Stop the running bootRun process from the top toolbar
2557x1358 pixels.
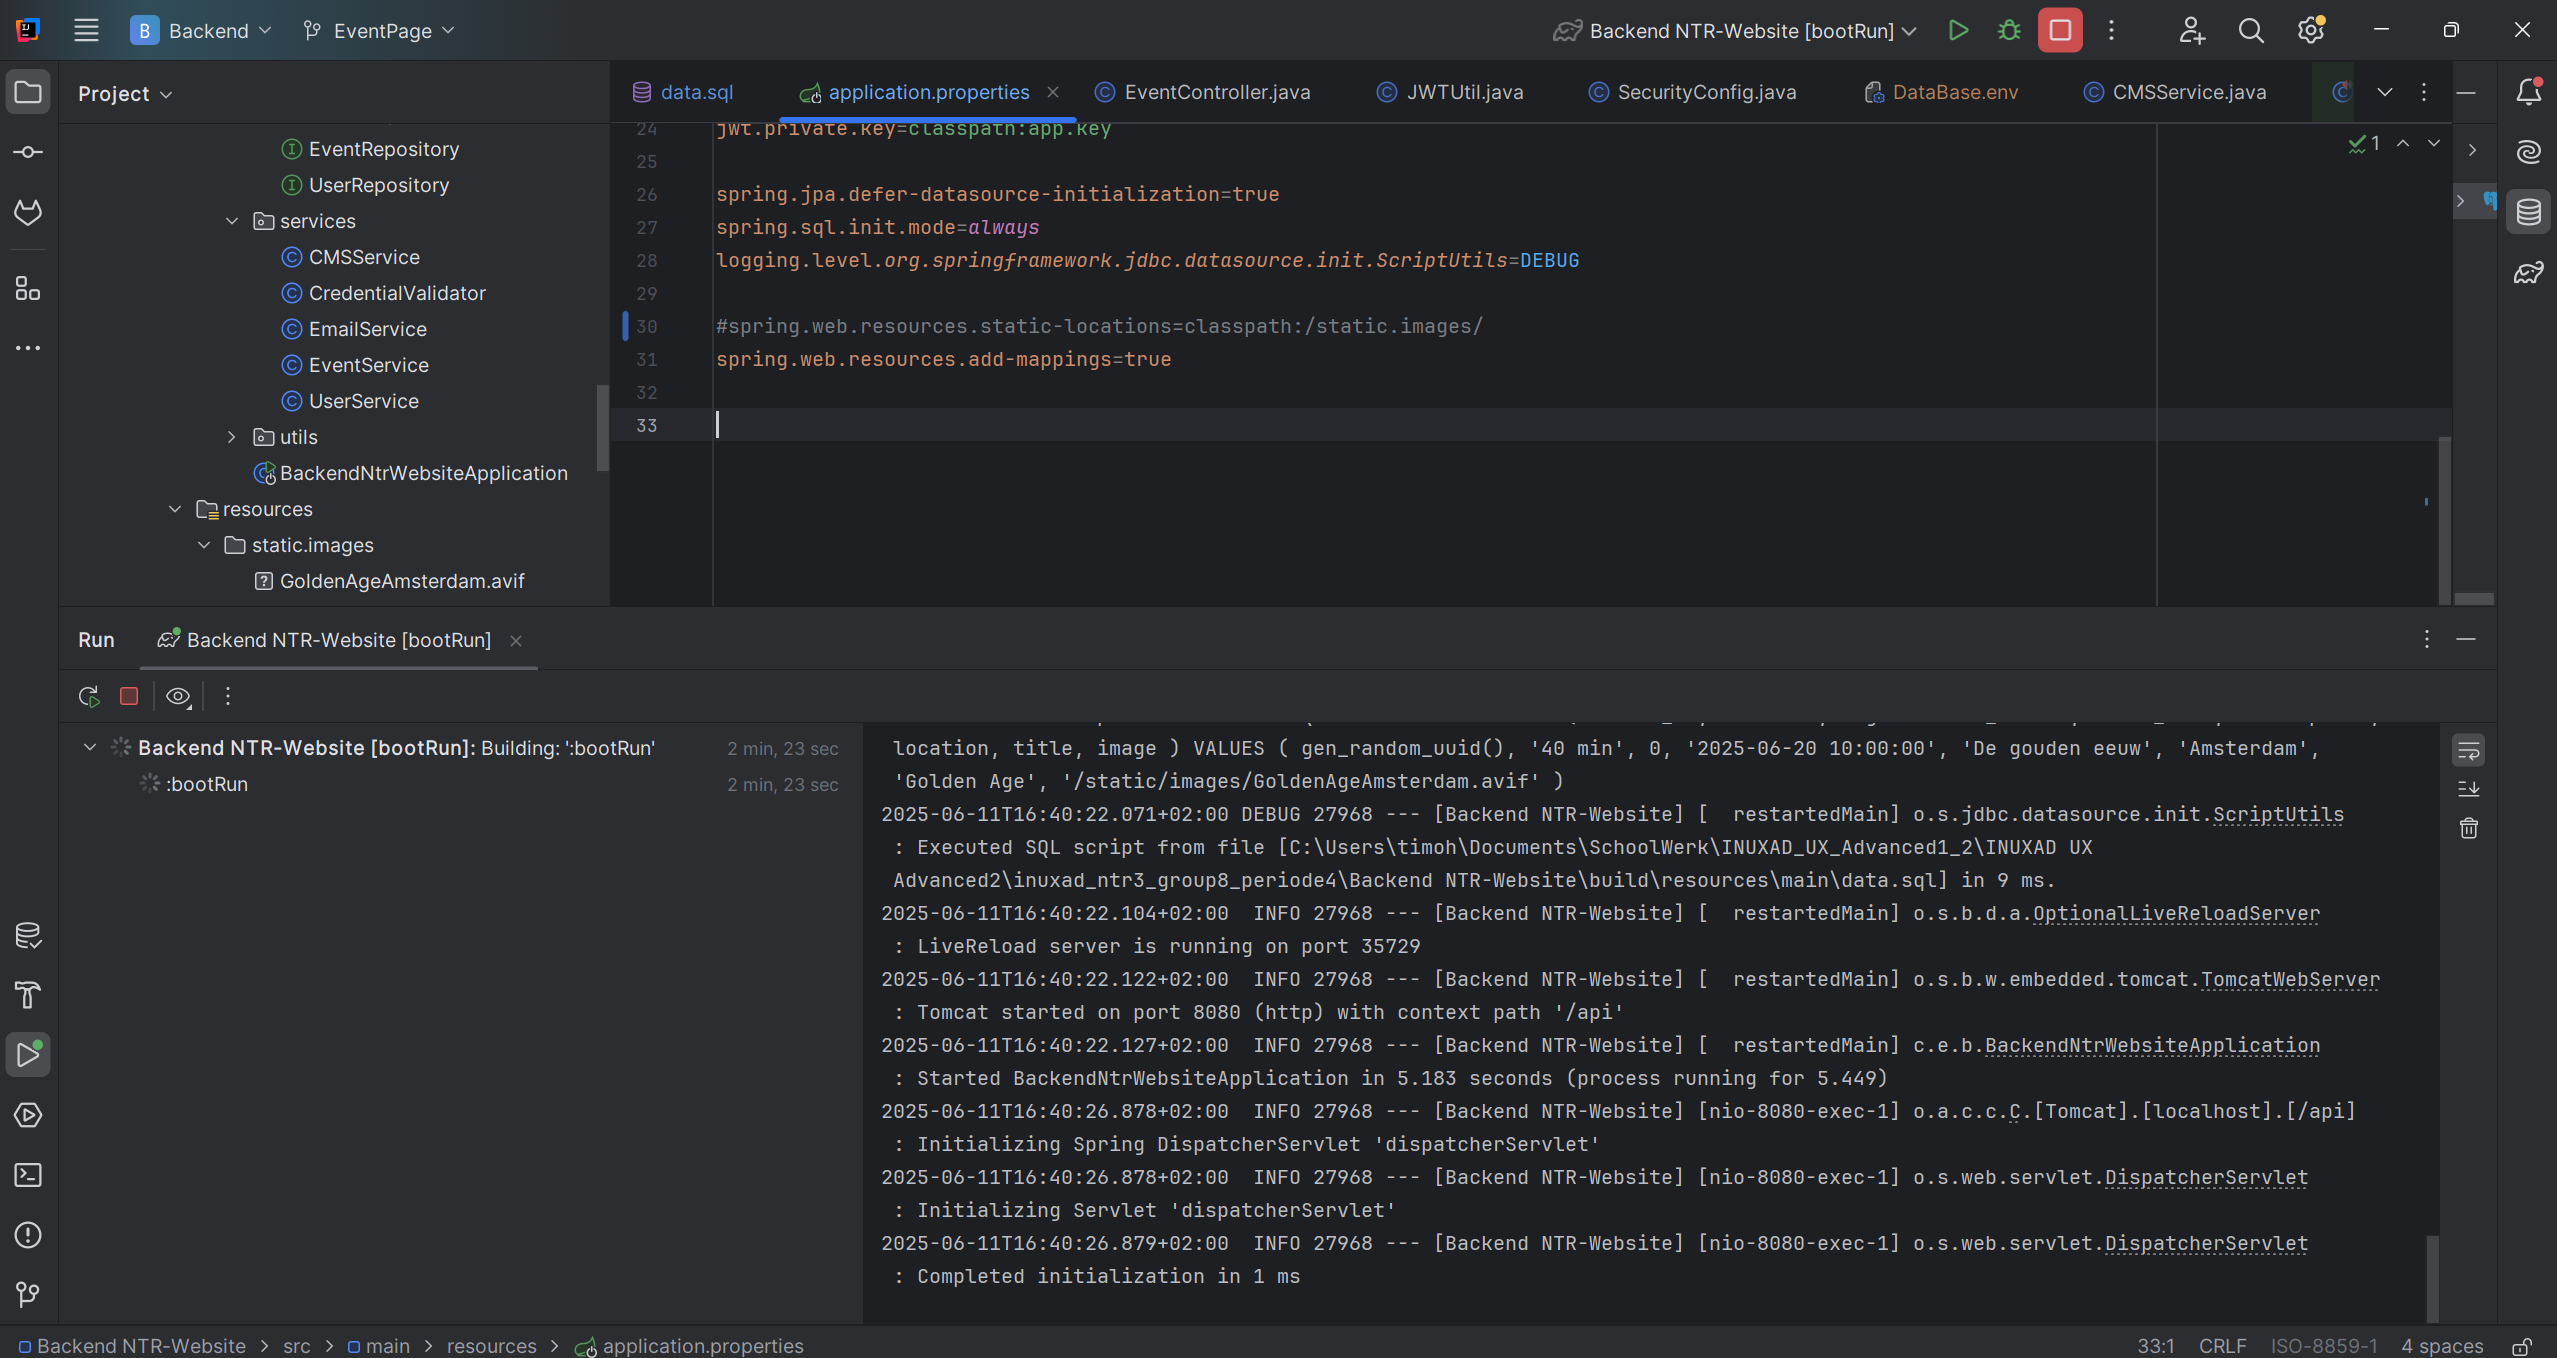tap(2060, 30)
